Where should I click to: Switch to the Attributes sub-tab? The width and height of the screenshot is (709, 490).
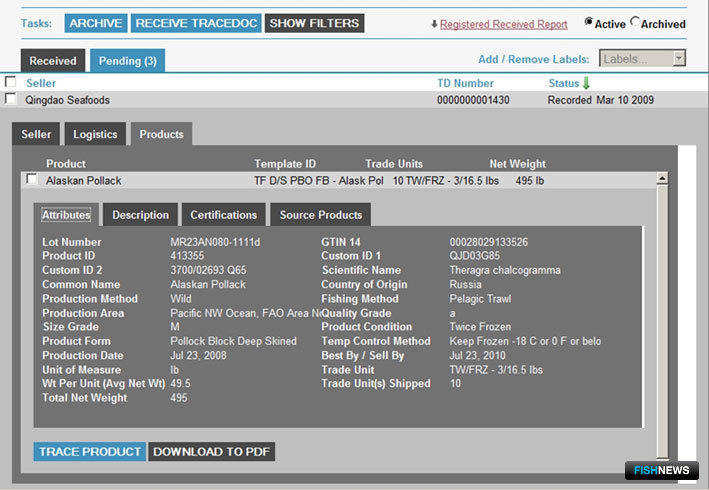[66, 215]
